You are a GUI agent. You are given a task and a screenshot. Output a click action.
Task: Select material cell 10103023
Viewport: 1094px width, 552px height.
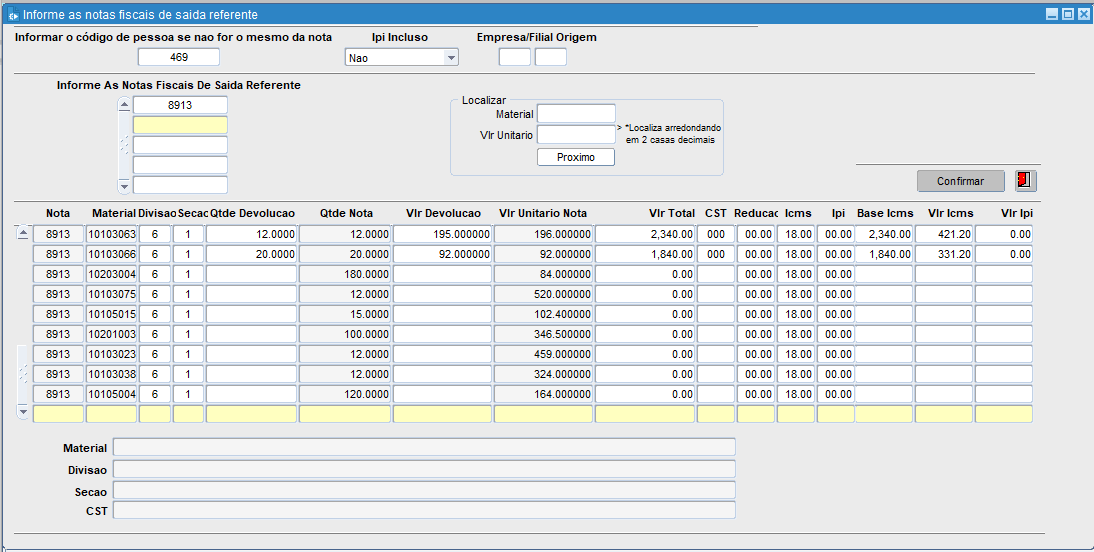click(x=112, y=354)
